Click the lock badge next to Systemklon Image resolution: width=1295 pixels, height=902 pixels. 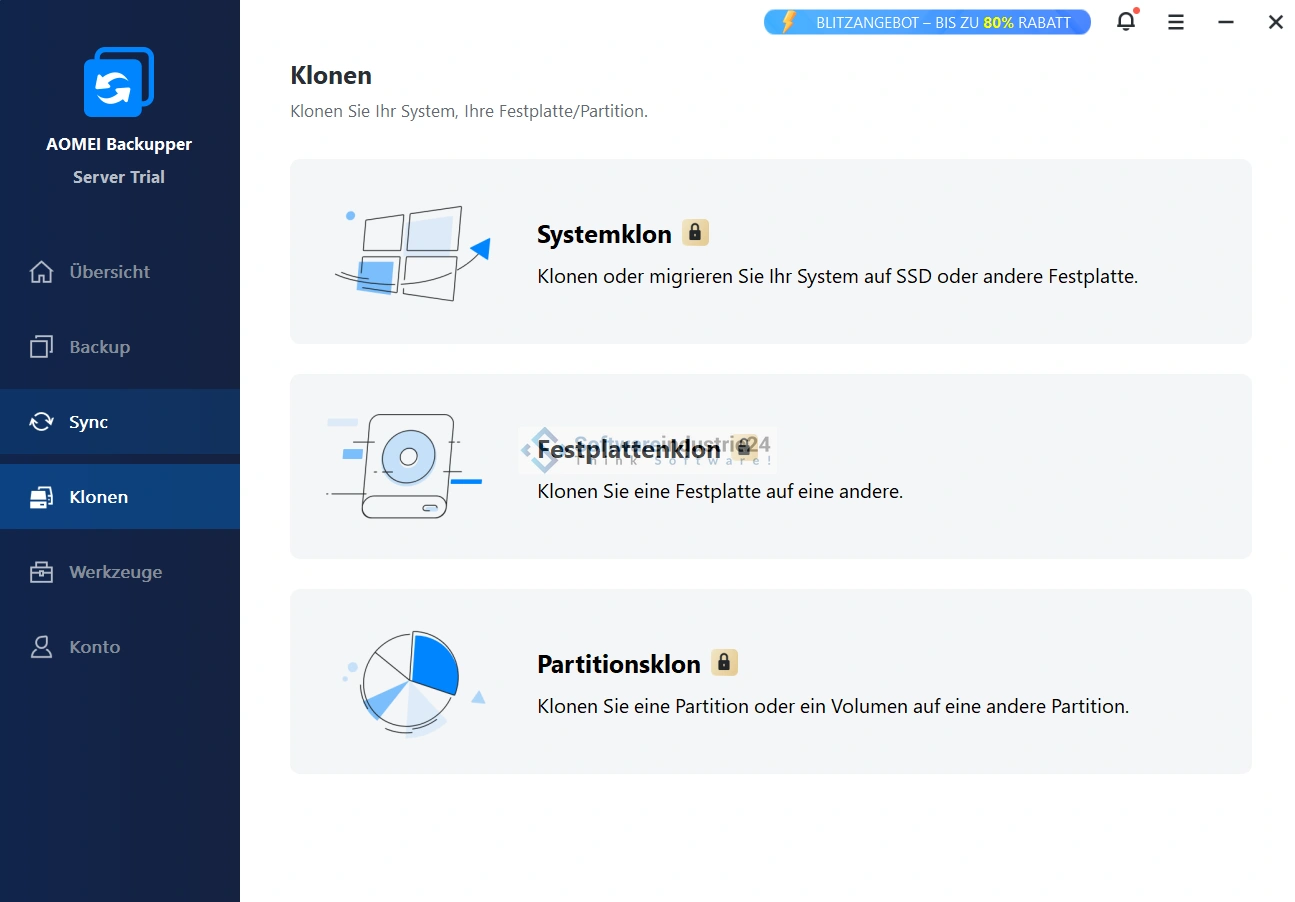[x=695, y=233]
